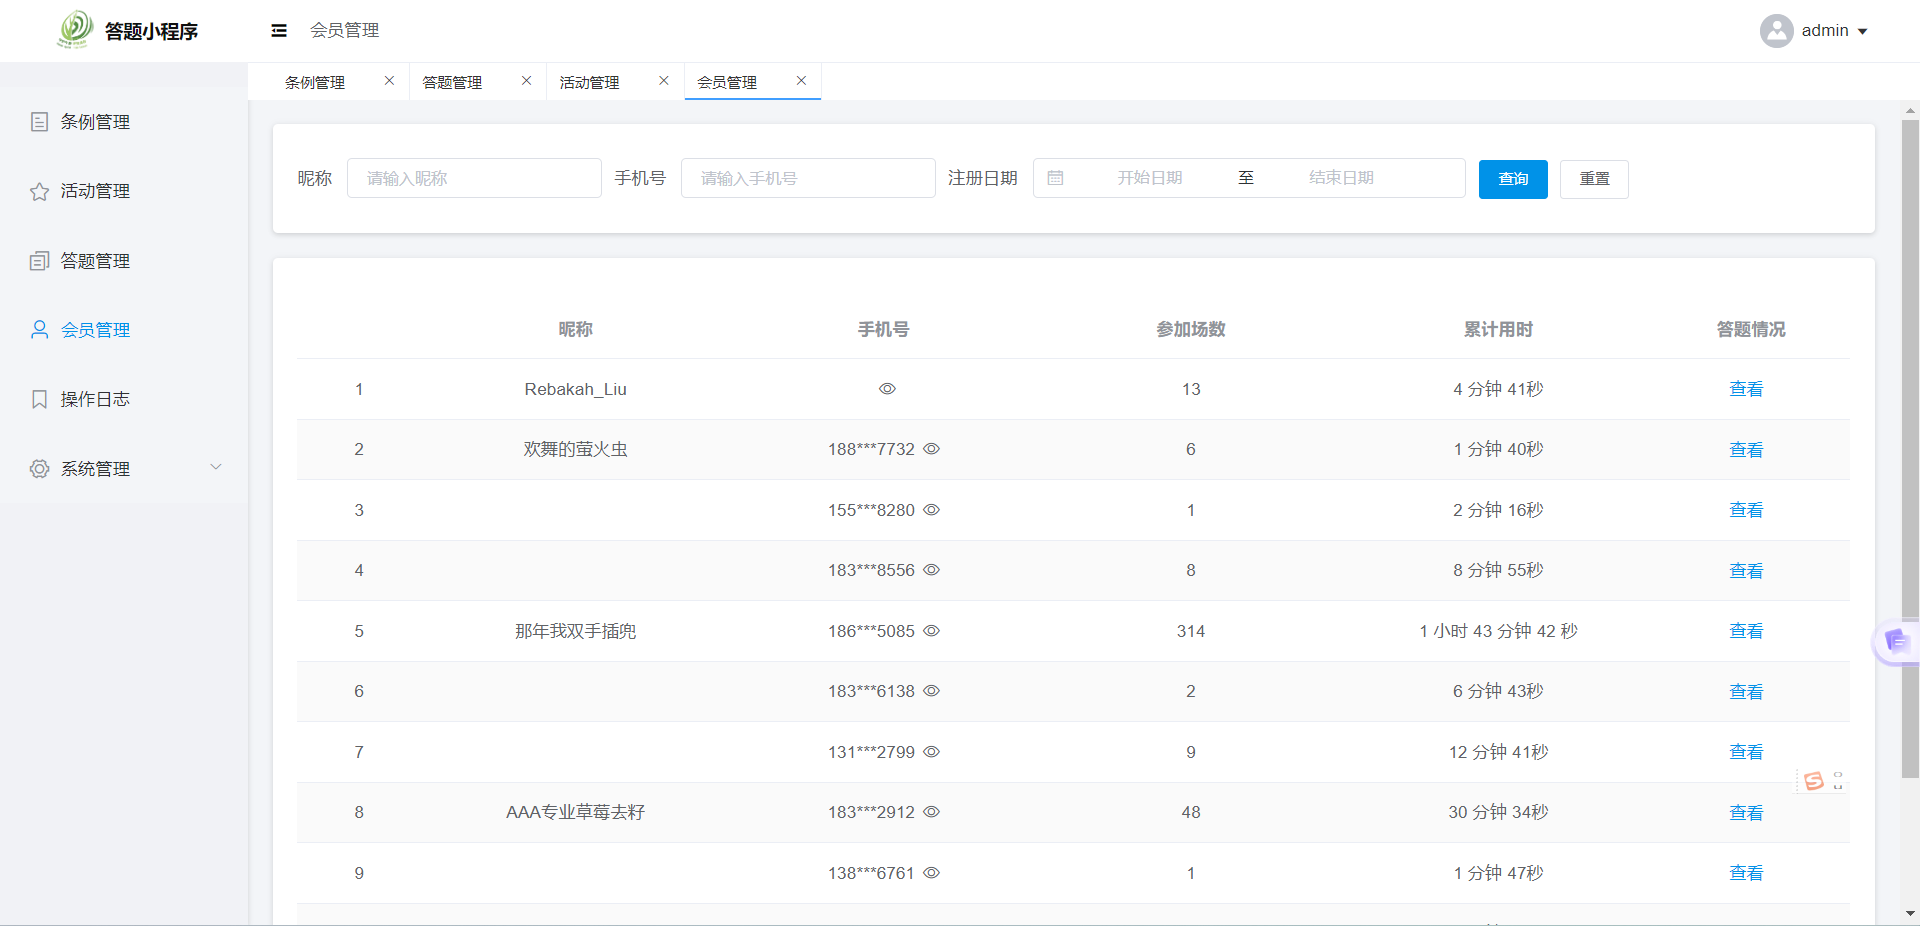The width and height of the screenshot is (1920, 926).
Task: Click the 答题小程序 logo icon
Action: point(75,29)
